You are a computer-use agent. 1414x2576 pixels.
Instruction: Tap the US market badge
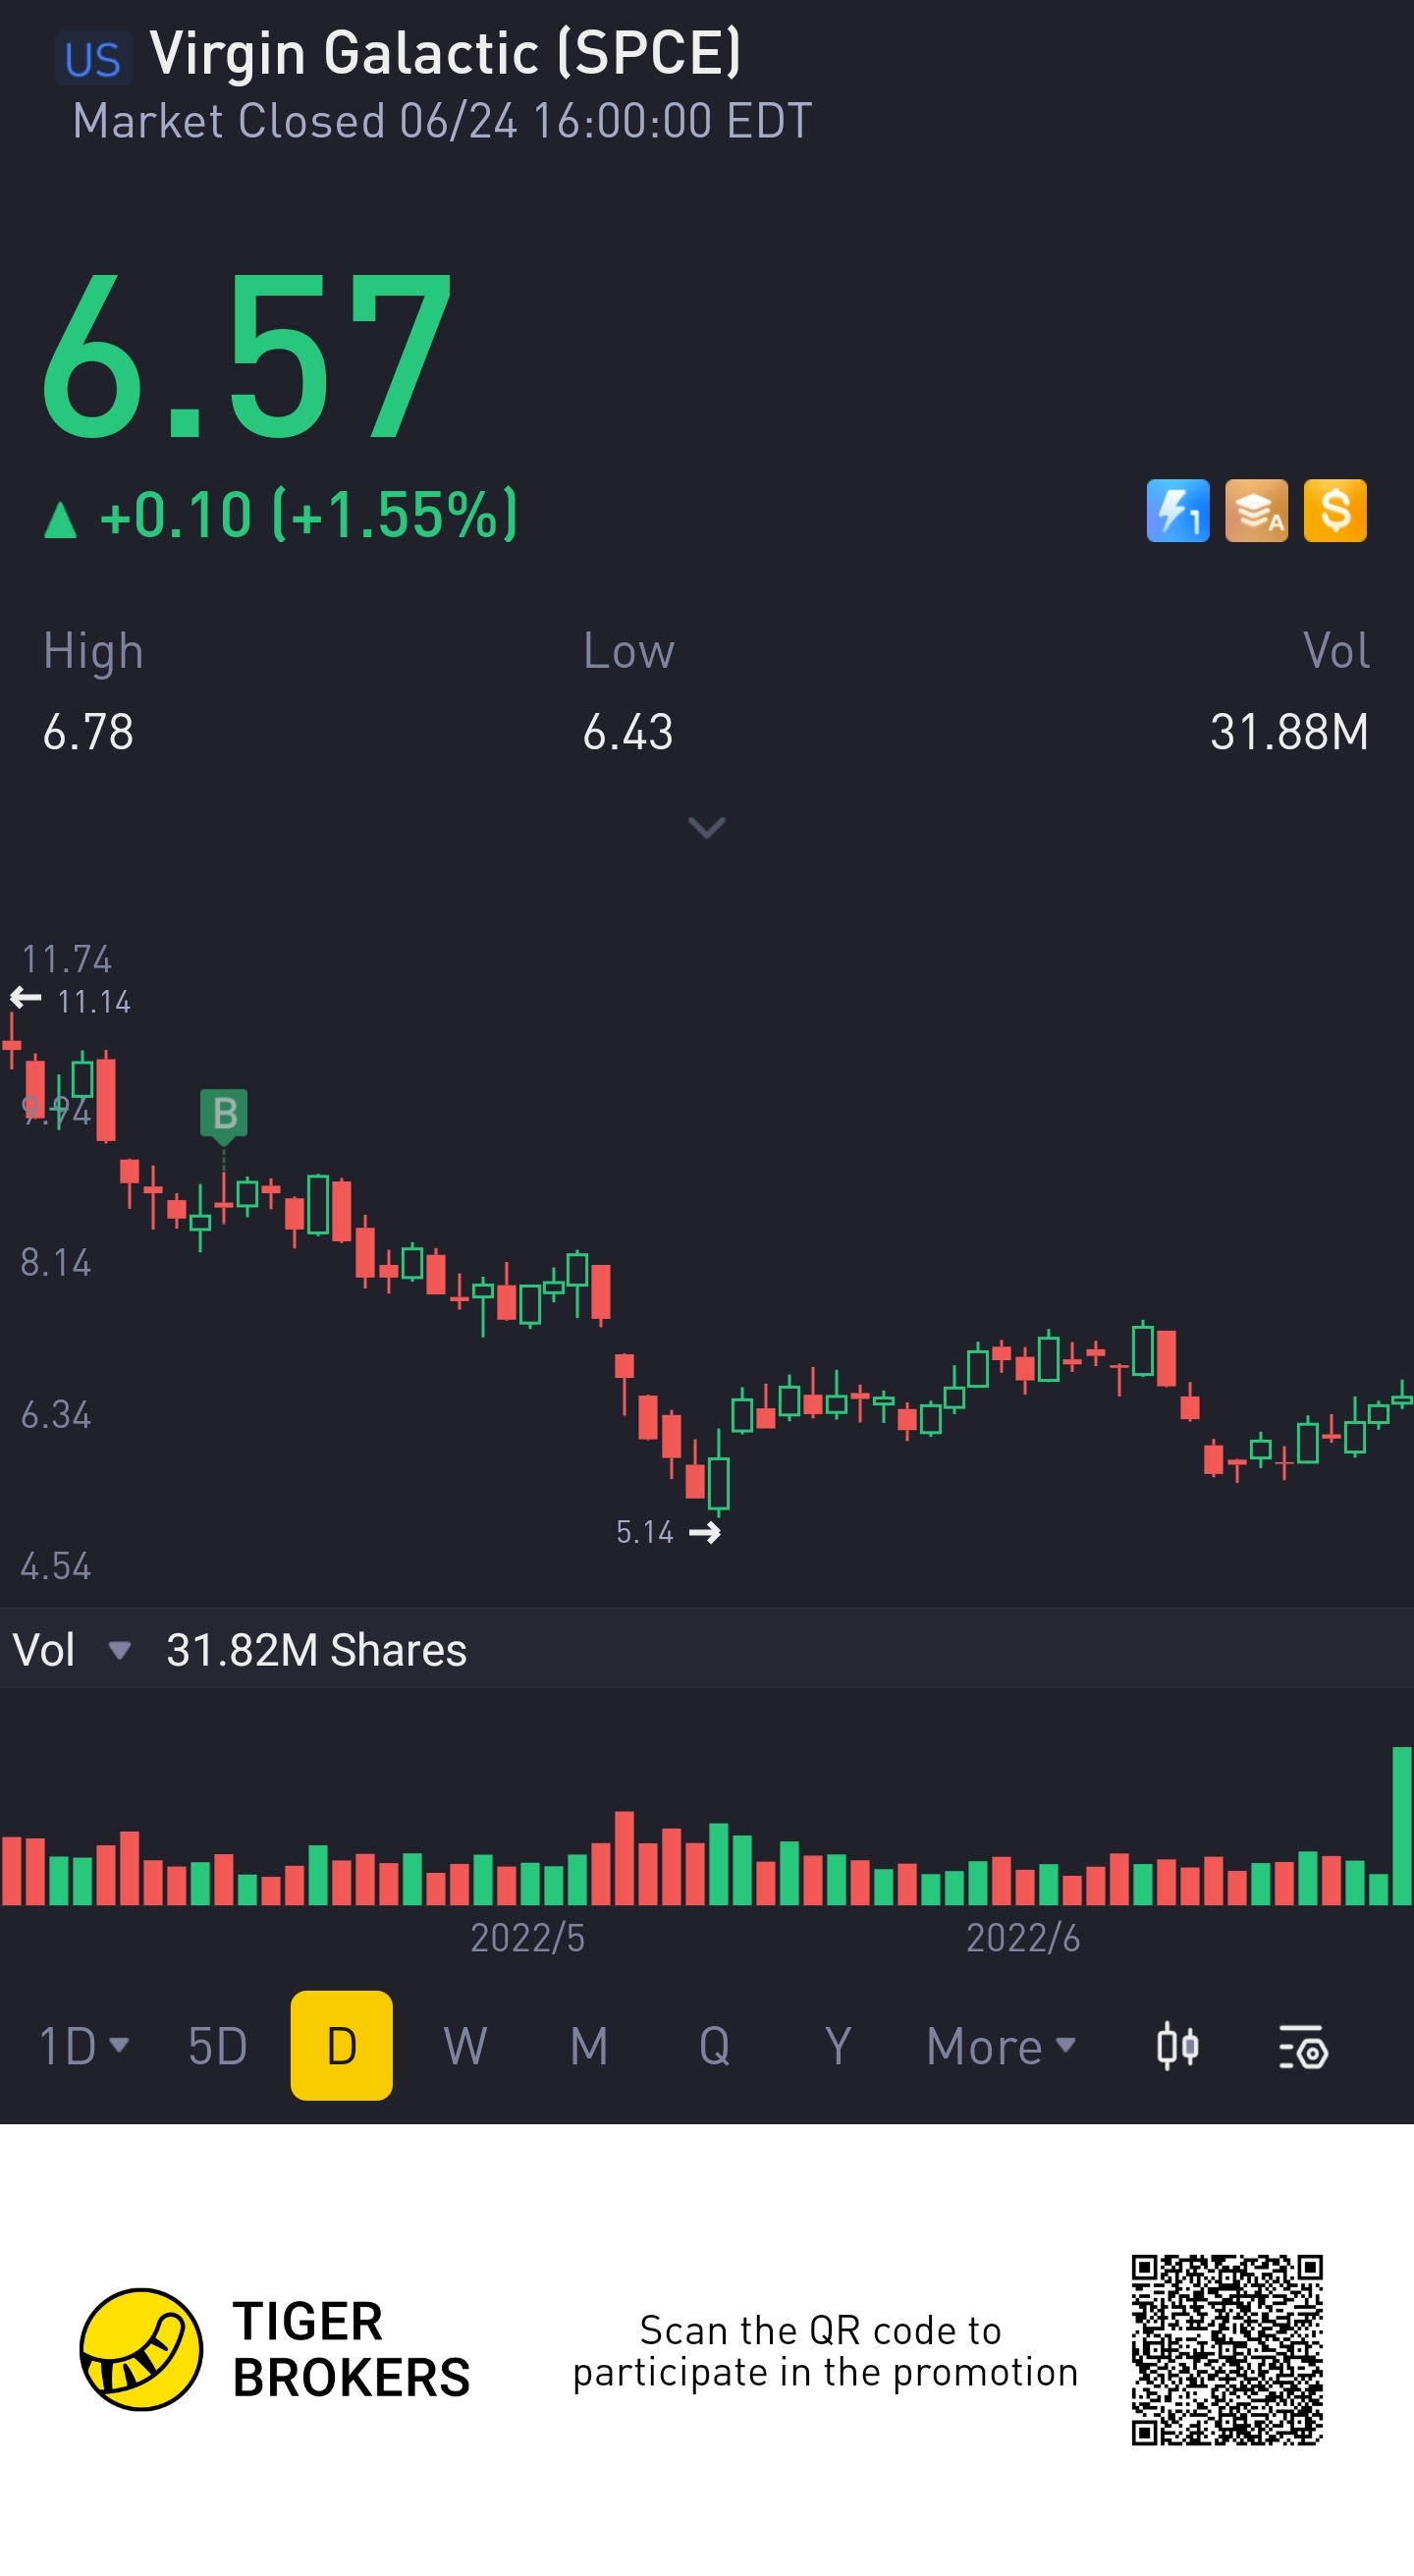92,58
